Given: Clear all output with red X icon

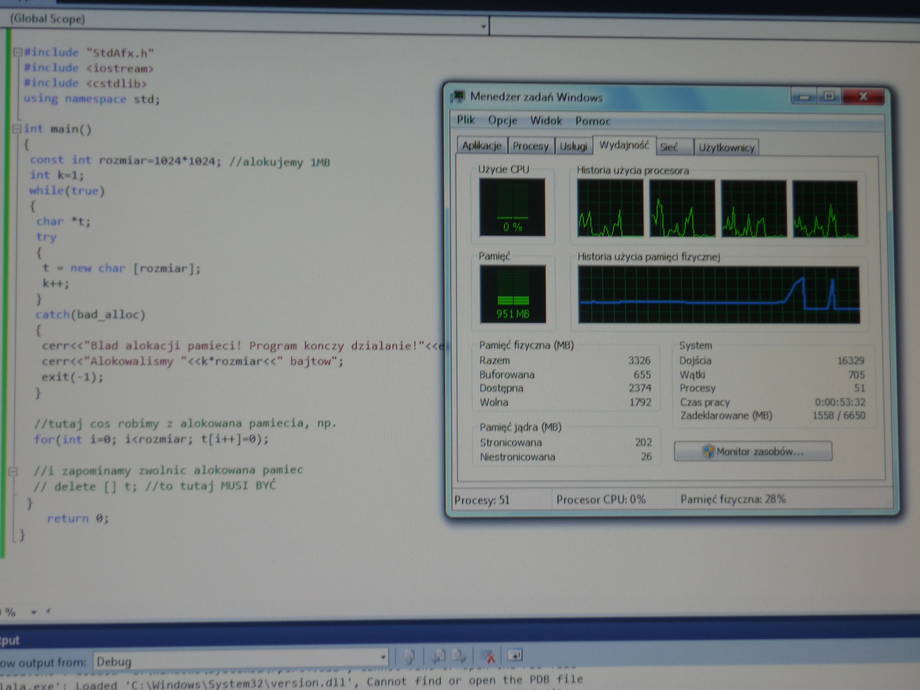Looking at the screenshot, I should 489,656.
